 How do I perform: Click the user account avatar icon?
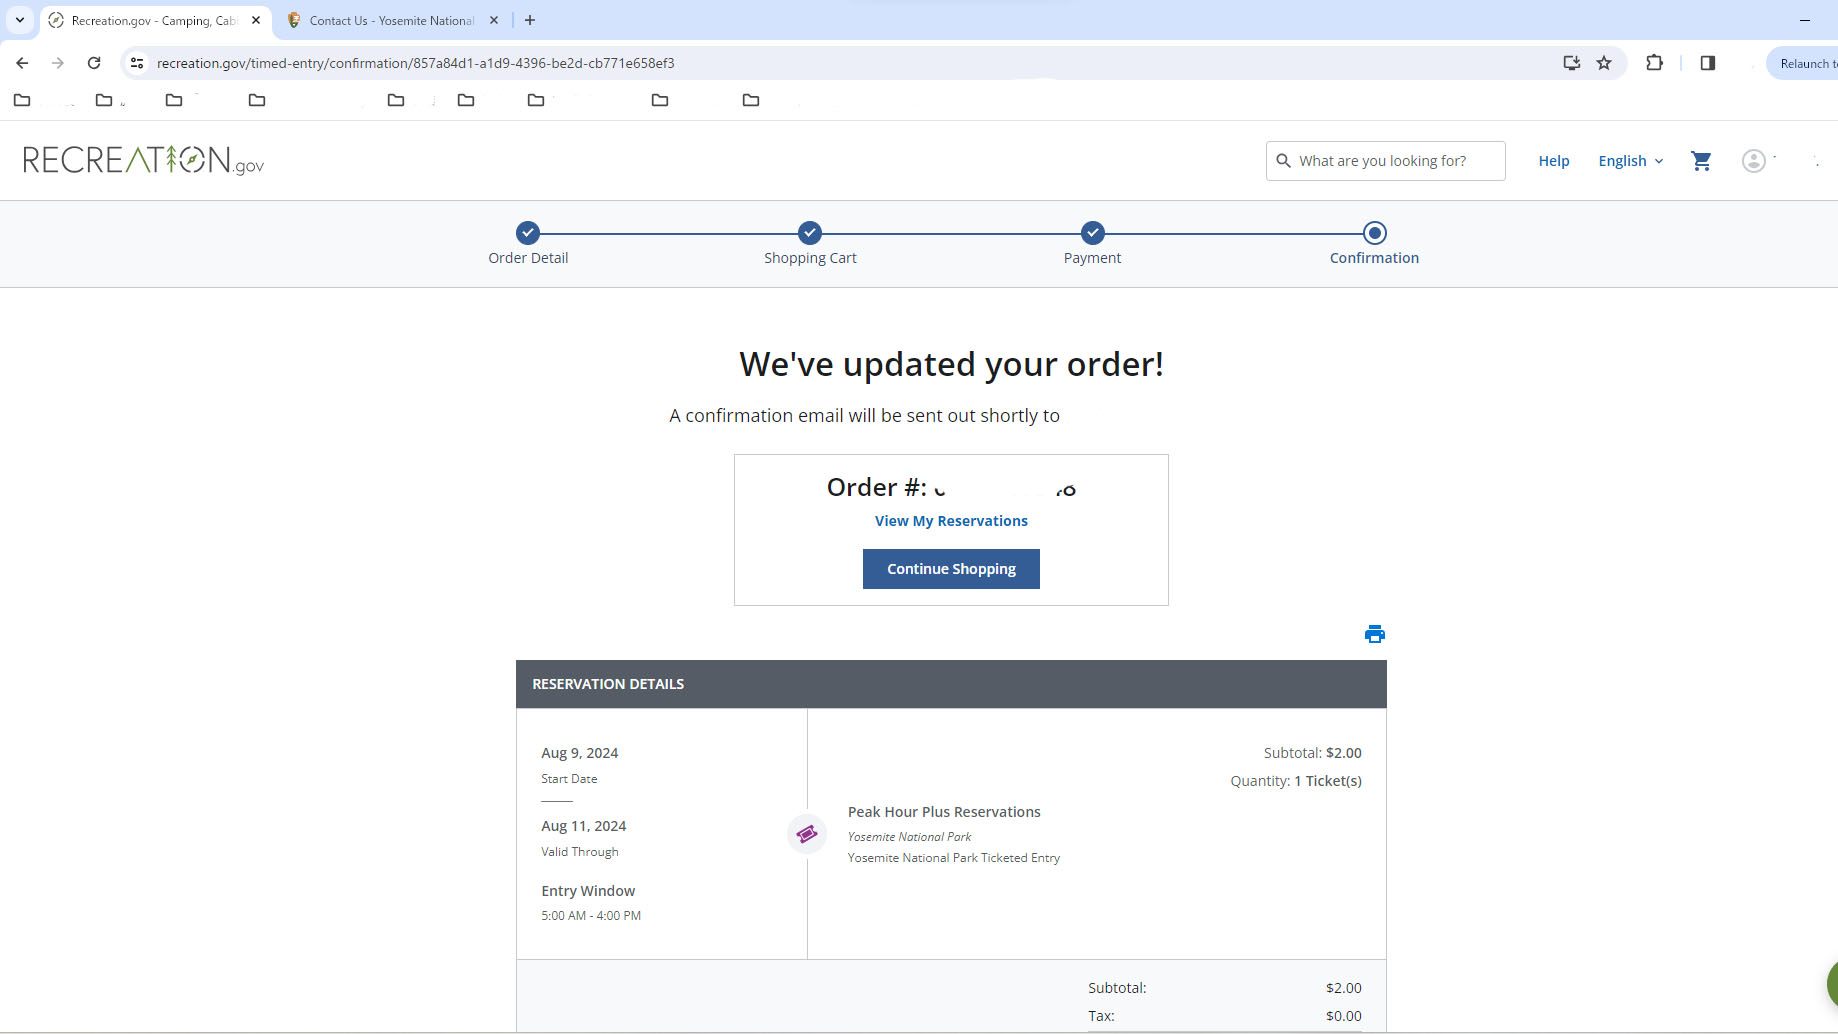pos(1753,161)
